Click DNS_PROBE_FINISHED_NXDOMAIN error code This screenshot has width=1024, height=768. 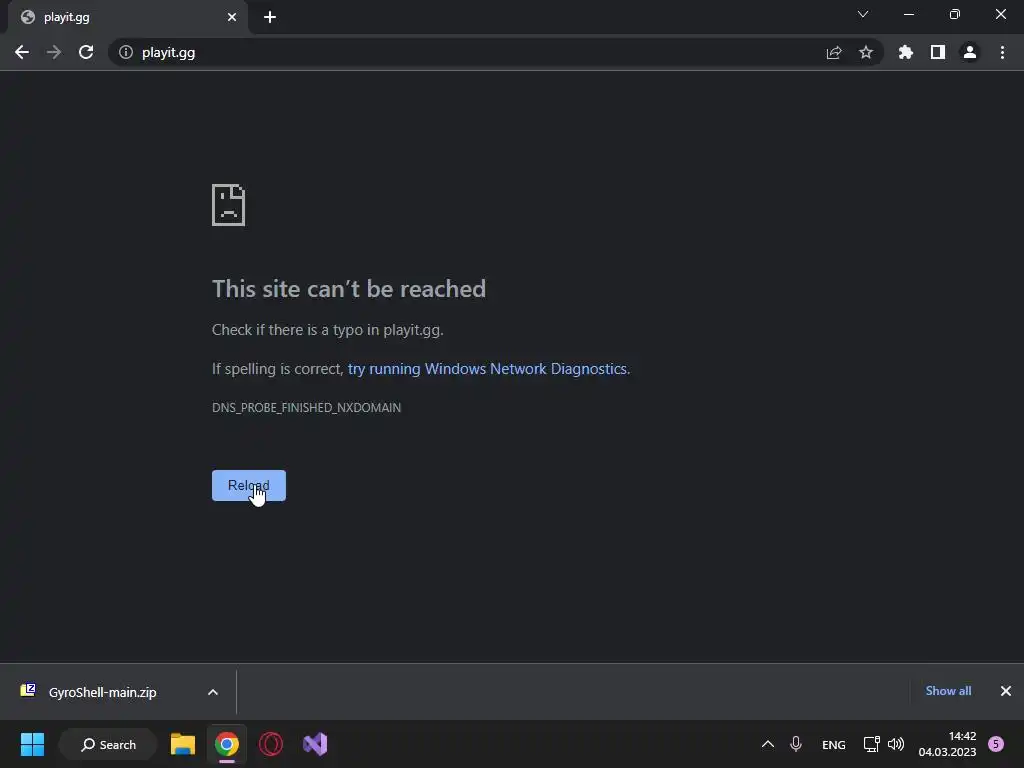point(306,408)
